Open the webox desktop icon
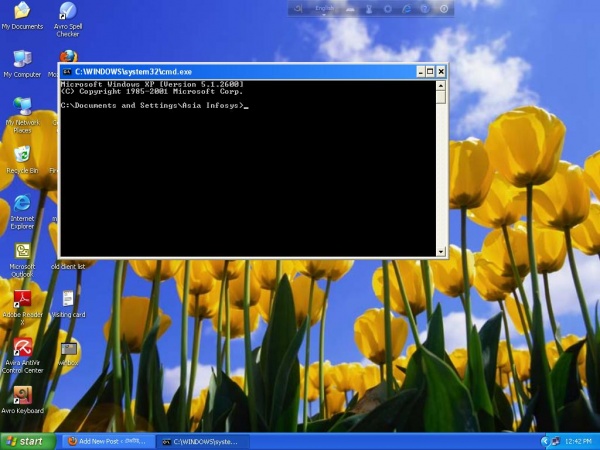600x450 pixels. 68,354
